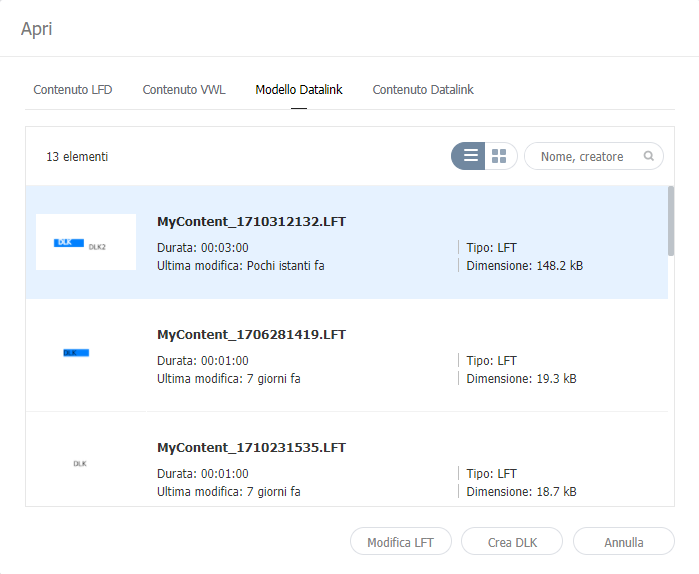Click the vertical scrollbar of the list

(671, 220)
